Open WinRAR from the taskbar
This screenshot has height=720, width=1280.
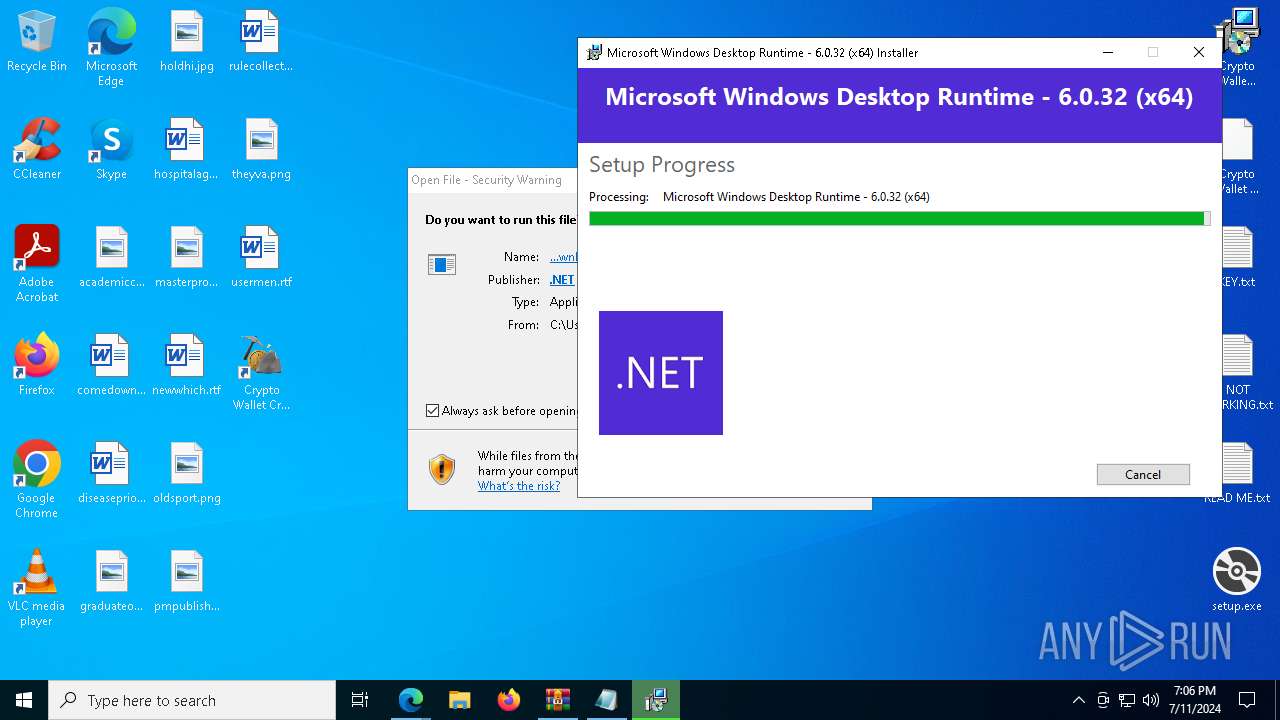pos(558,700)
